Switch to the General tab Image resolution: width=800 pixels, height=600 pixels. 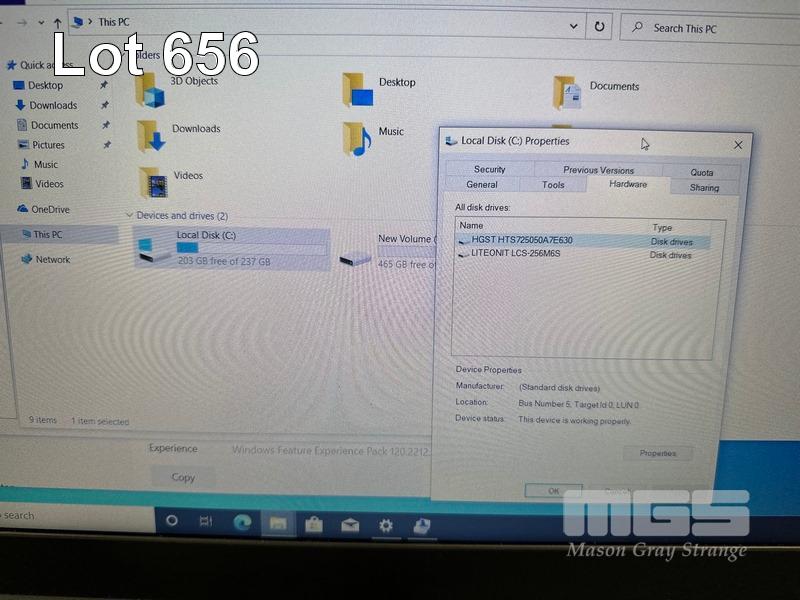point(482,185)
